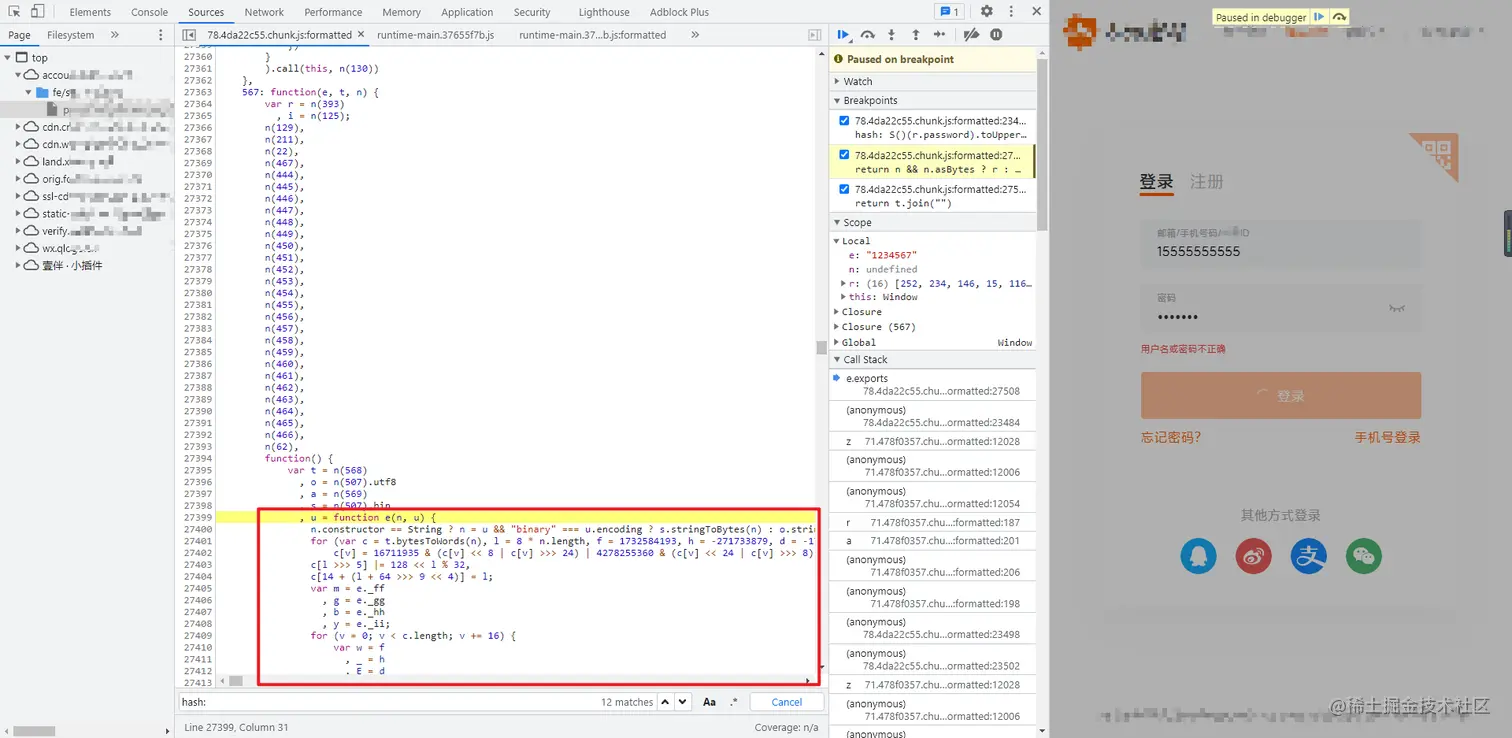
Task: Step over from Paused in debugger overlay
Action: [x=1339, y=17]
